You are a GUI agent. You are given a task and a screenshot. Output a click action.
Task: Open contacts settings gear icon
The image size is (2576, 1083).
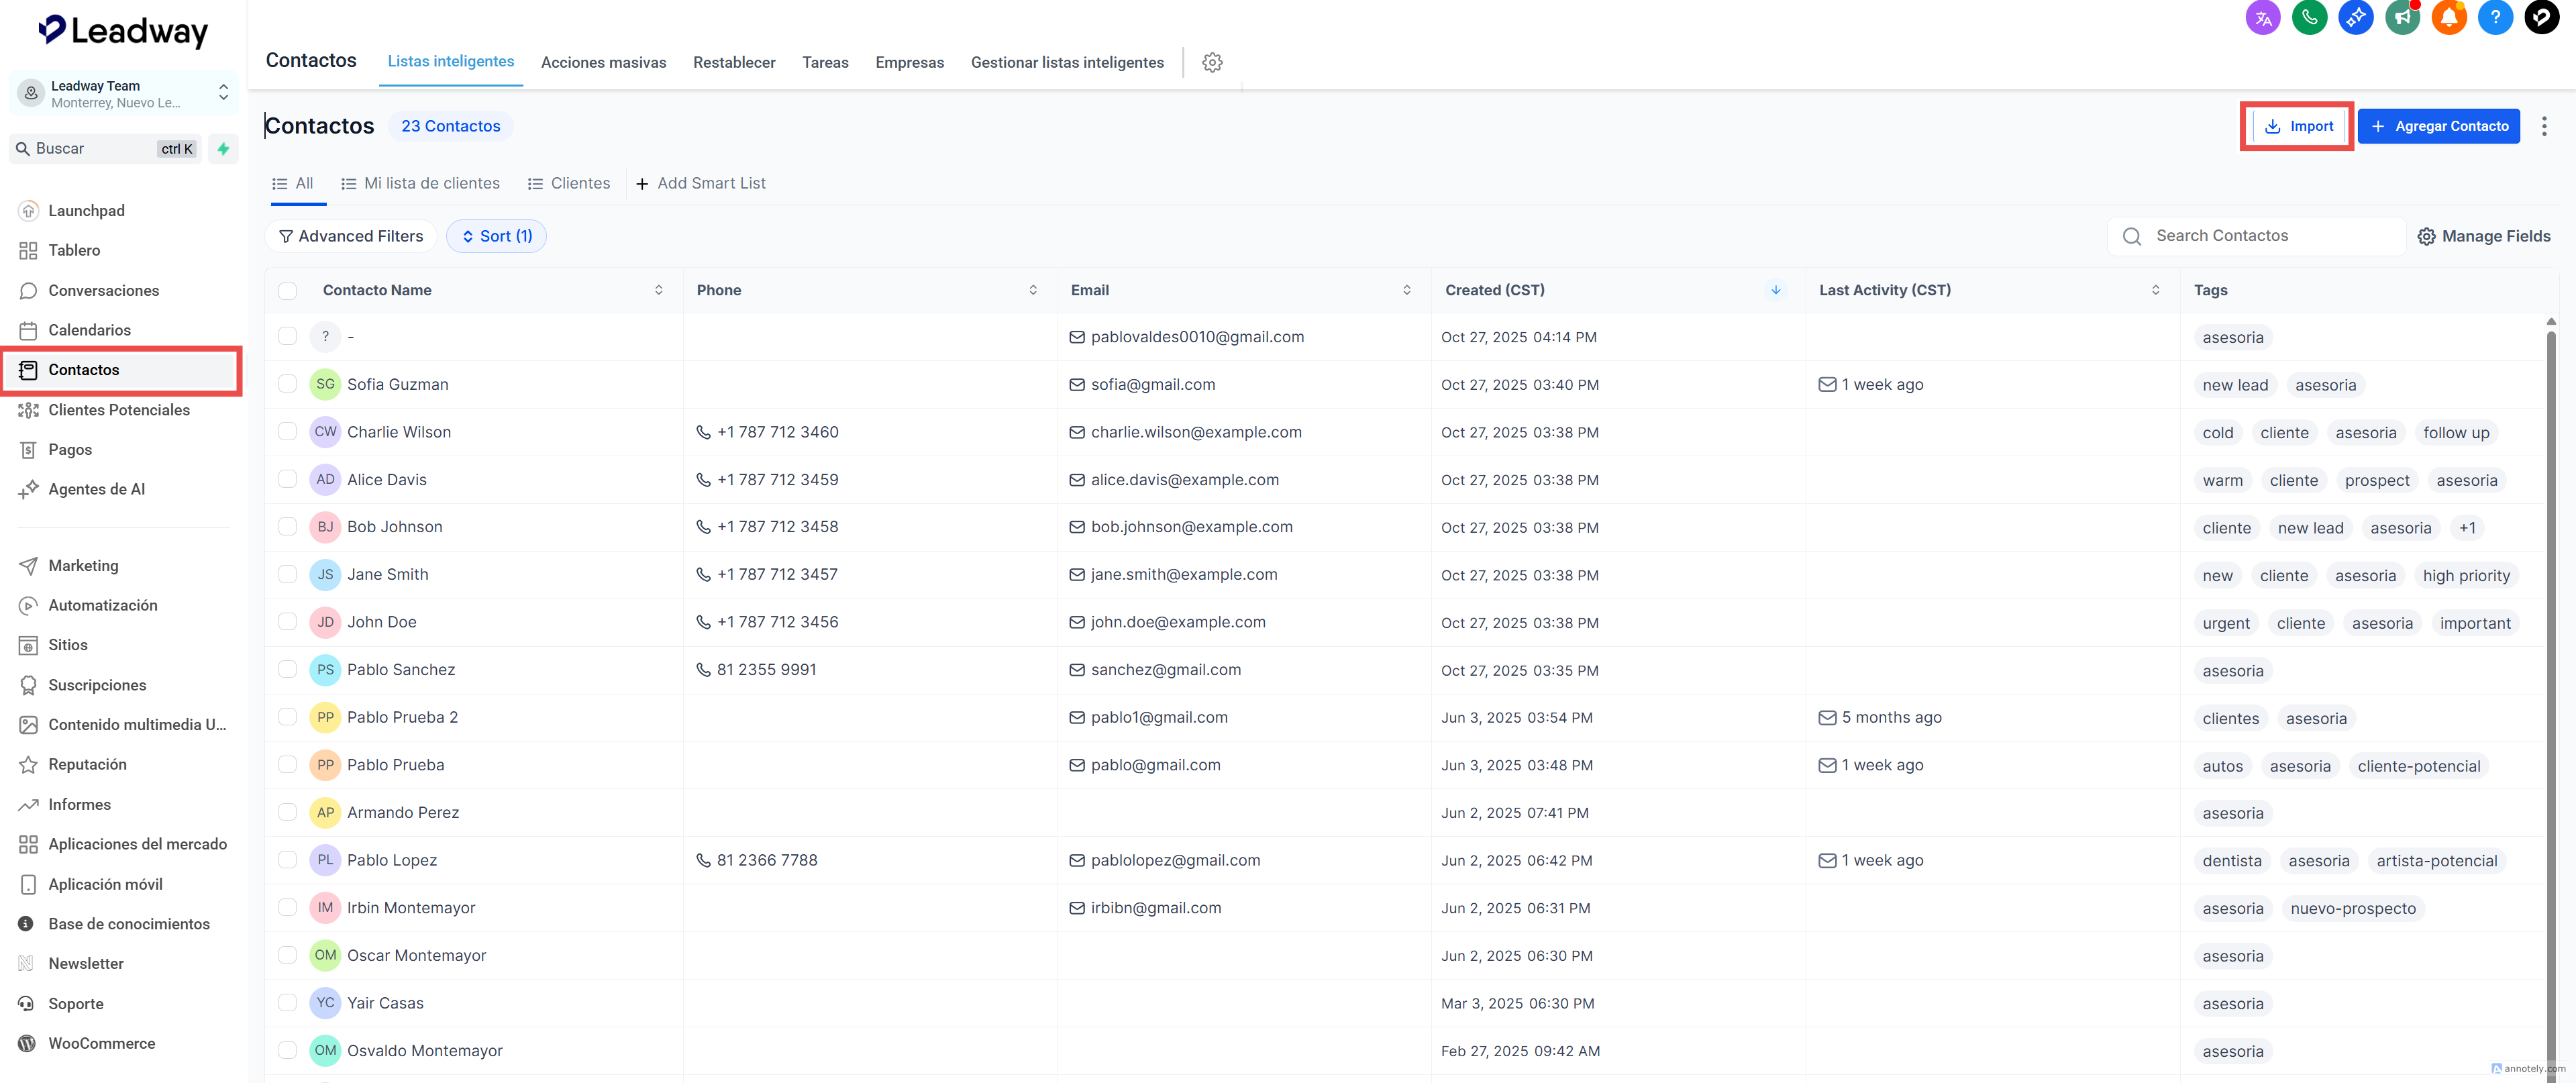(x=1212, y=62)
